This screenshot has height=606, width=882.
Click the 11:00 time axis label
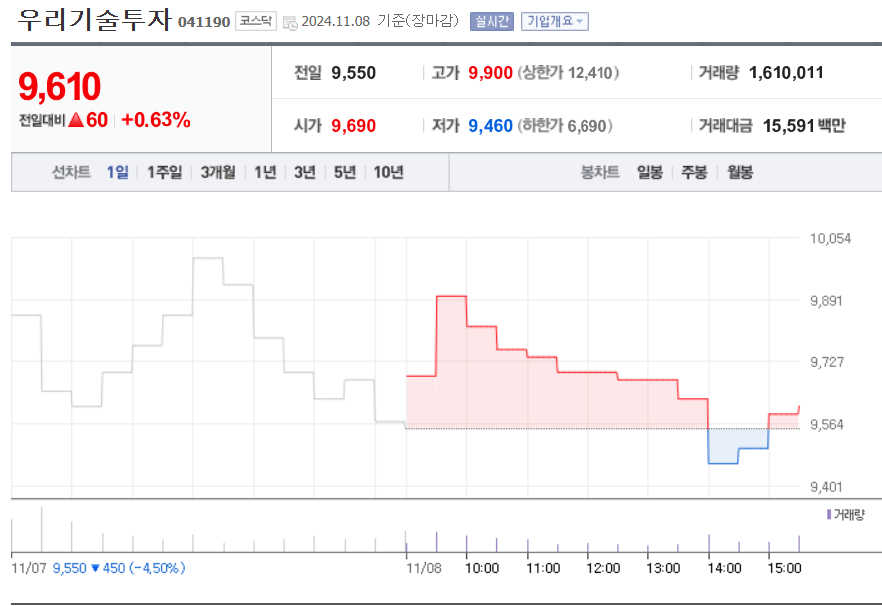tap(543, 568)
